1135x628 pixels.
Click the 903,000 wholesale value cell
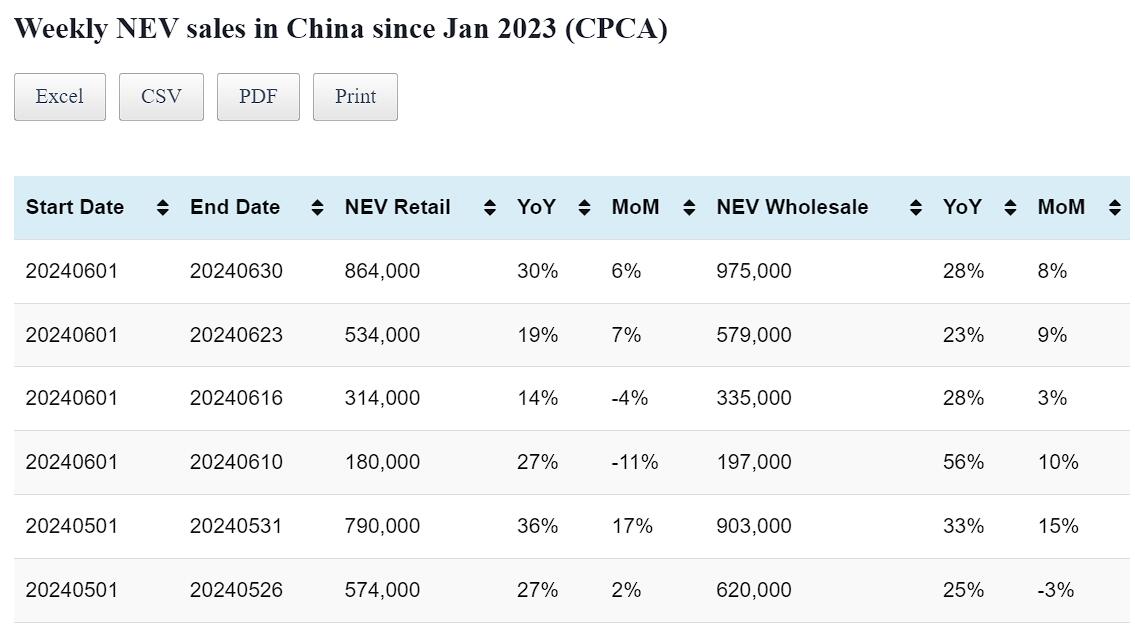[x=753, y=526]
